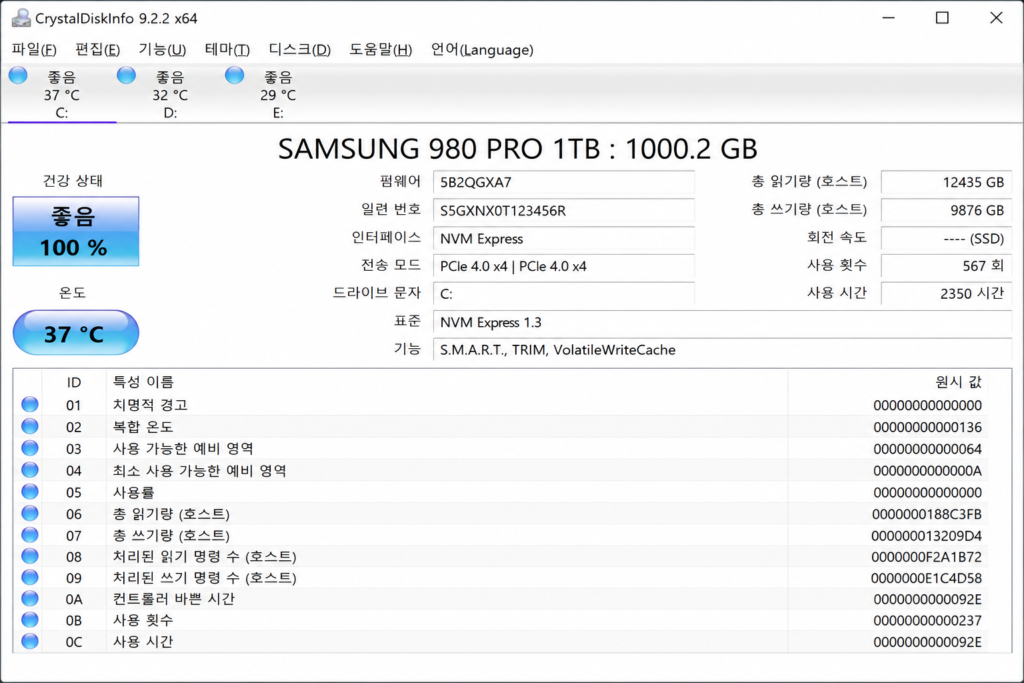
Task: Click the interface field NVM Express
Action: point(564,238)
